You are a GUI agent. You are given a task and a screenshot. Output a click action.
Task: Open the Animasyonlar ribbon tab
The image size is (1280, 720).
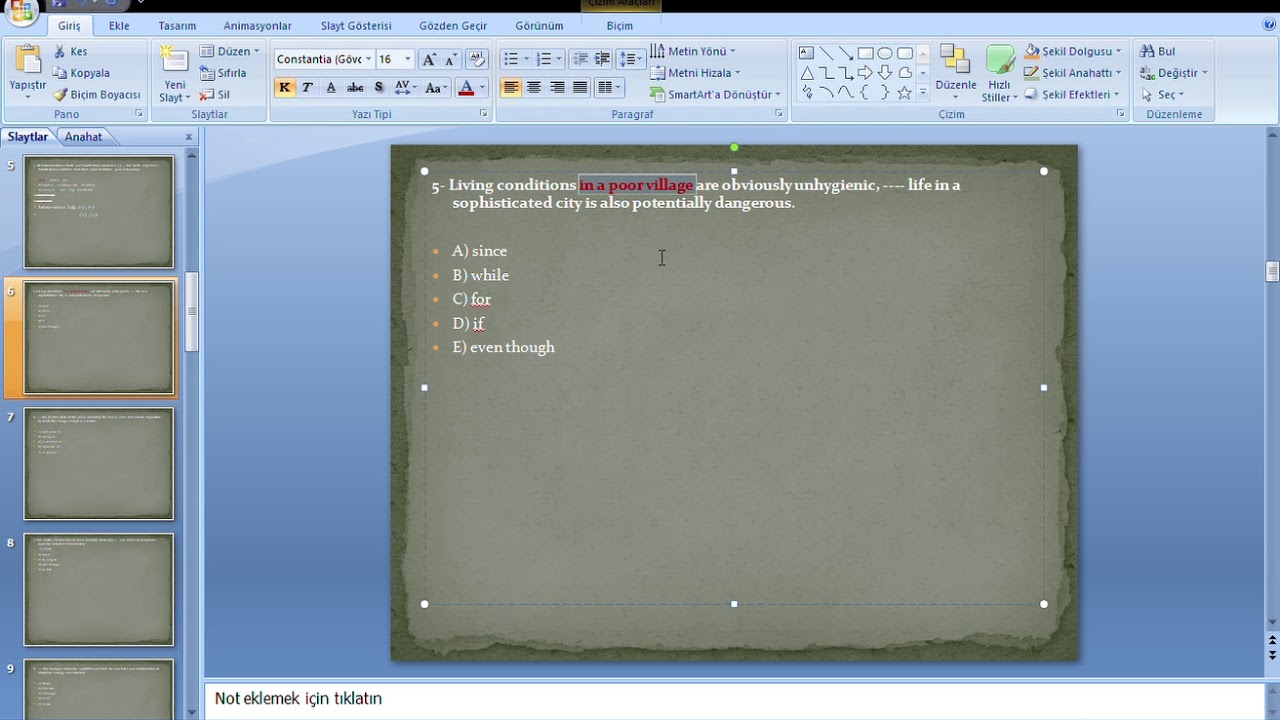(258, 26)
